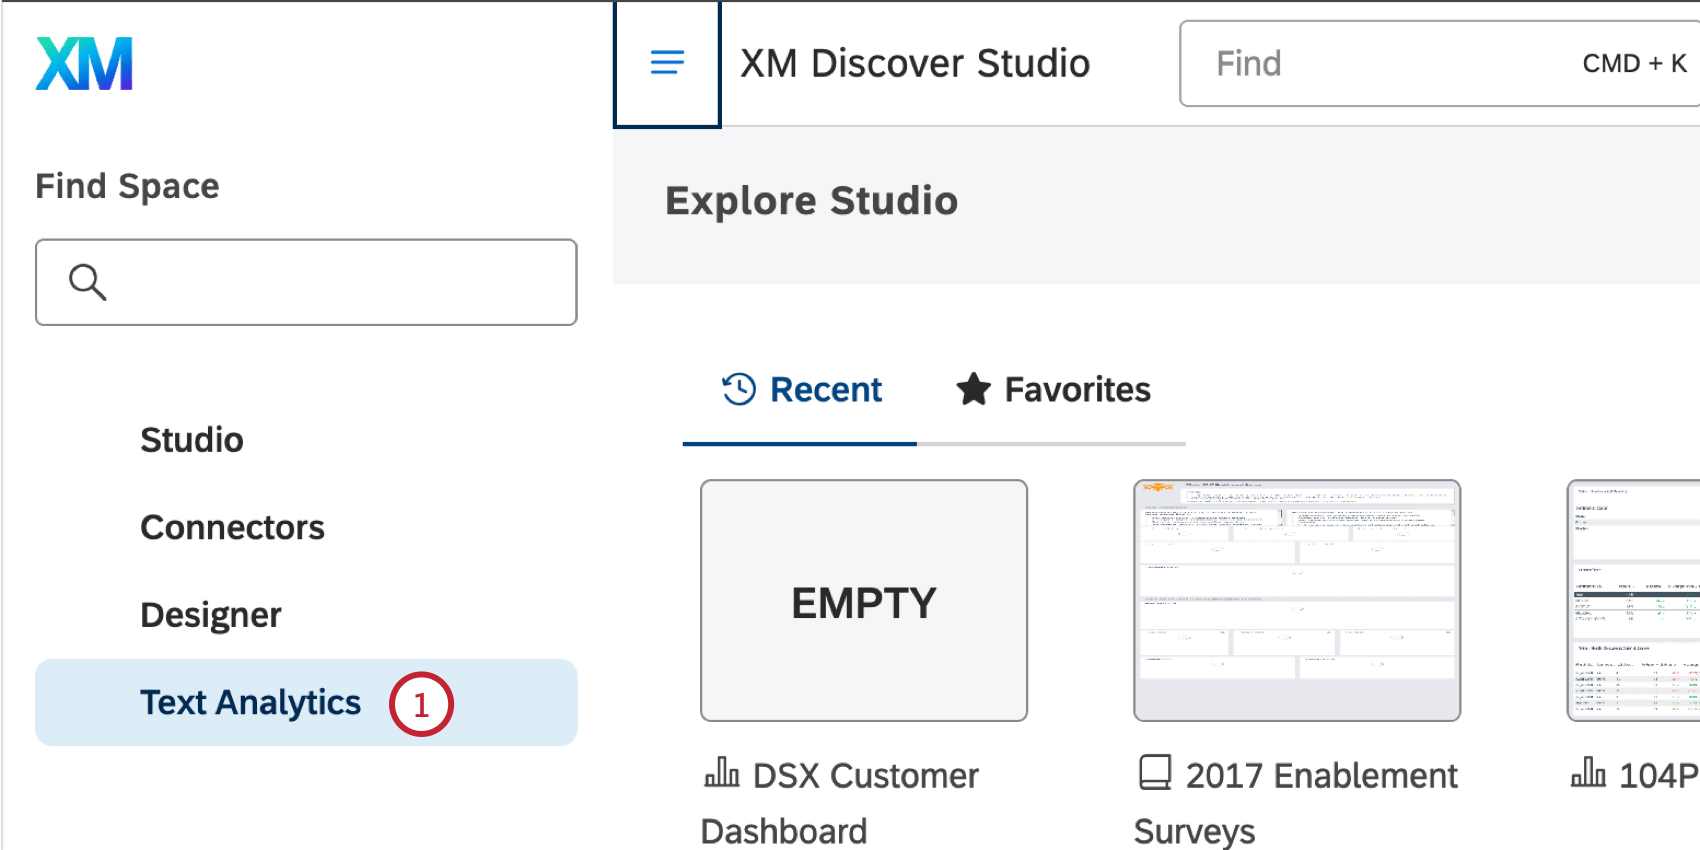Click the XM logo
The height and width of the screenshot is (850, 1700).
coord(84,63)
